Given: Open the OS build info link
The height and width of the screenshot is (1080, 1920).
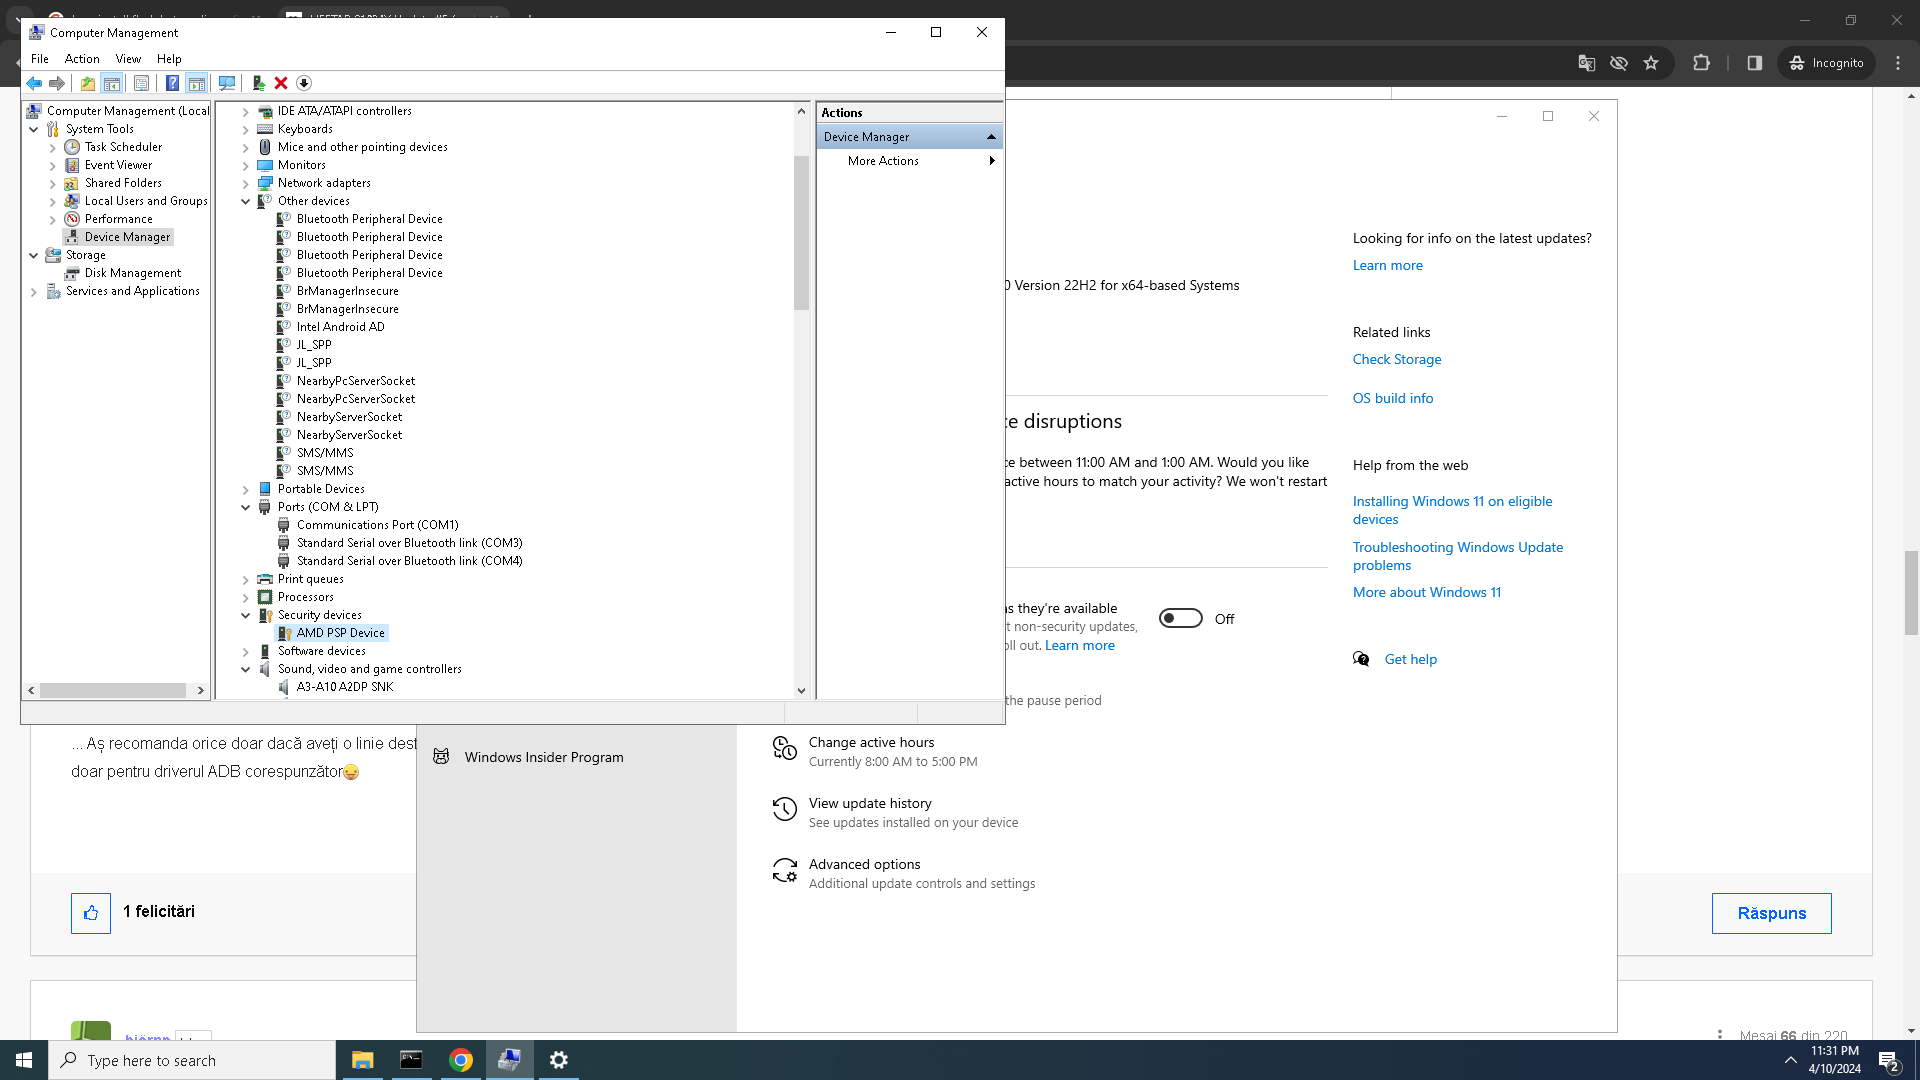Looking at the screenshot, I should click(x=1393, y=398).
